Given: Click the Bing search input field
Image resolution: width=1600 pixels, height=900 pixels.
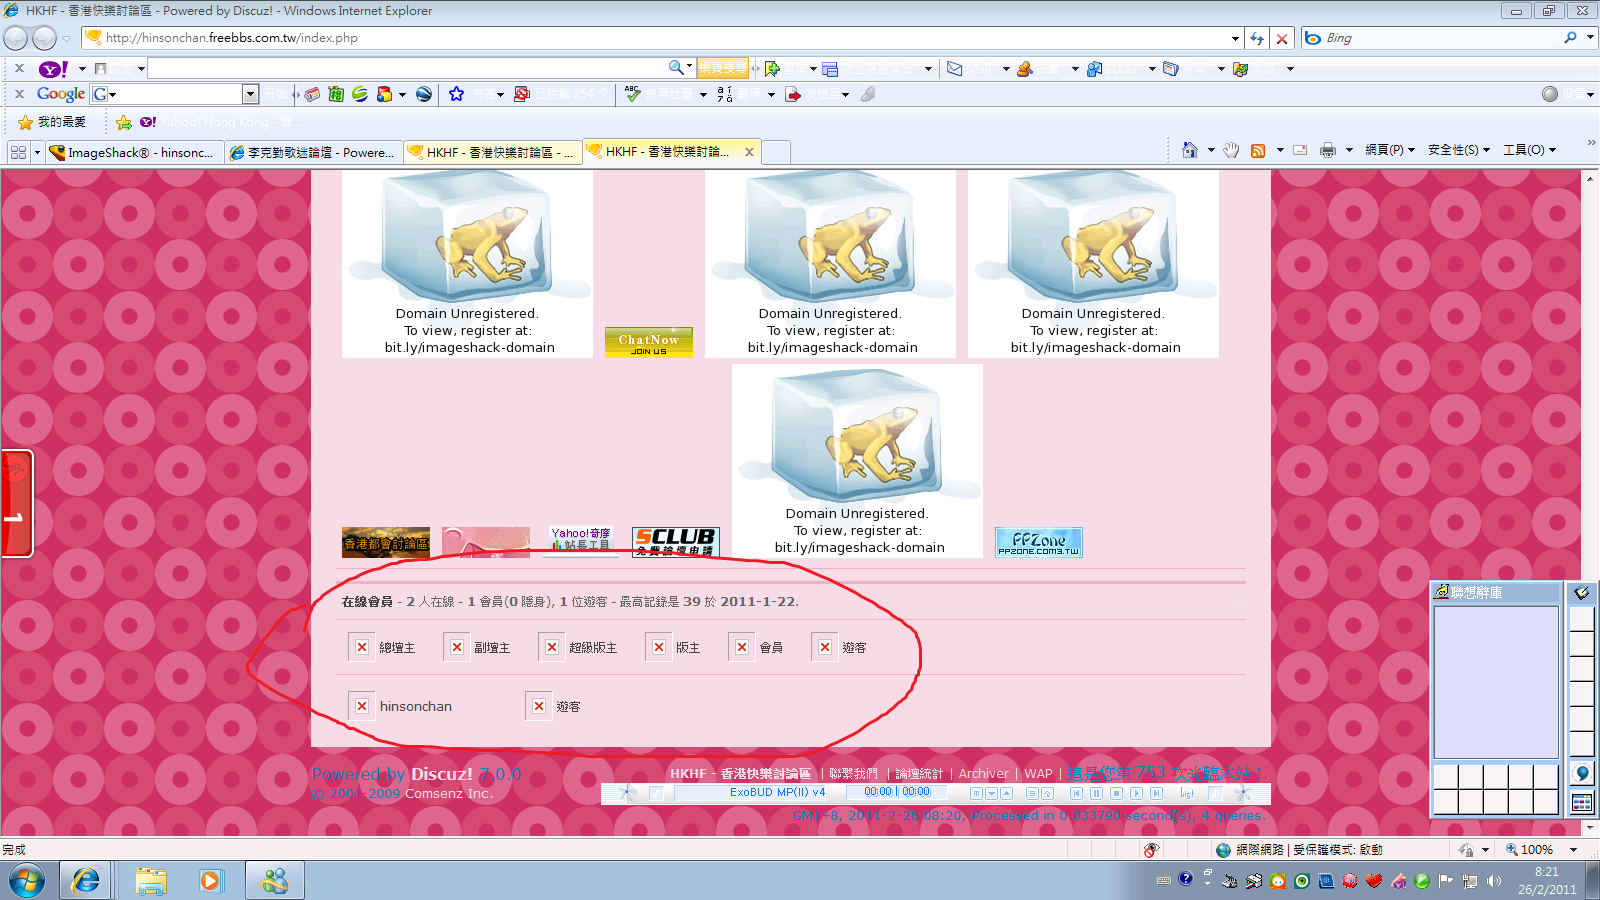Looking at the screenshot, I should coord(1440,38).
